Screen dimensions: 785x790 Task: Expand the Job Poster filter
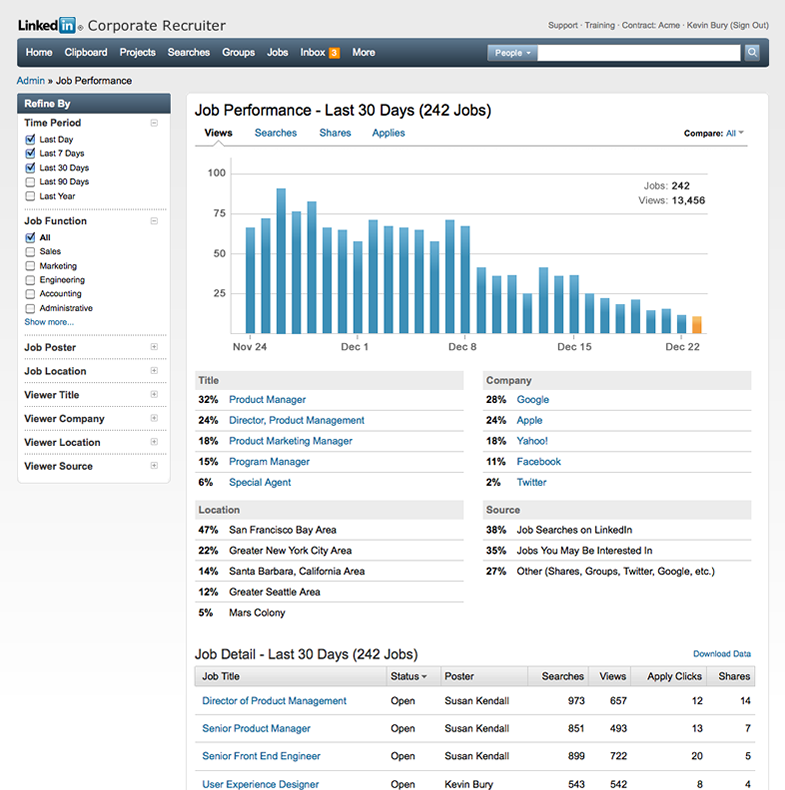tap(154, 347)
